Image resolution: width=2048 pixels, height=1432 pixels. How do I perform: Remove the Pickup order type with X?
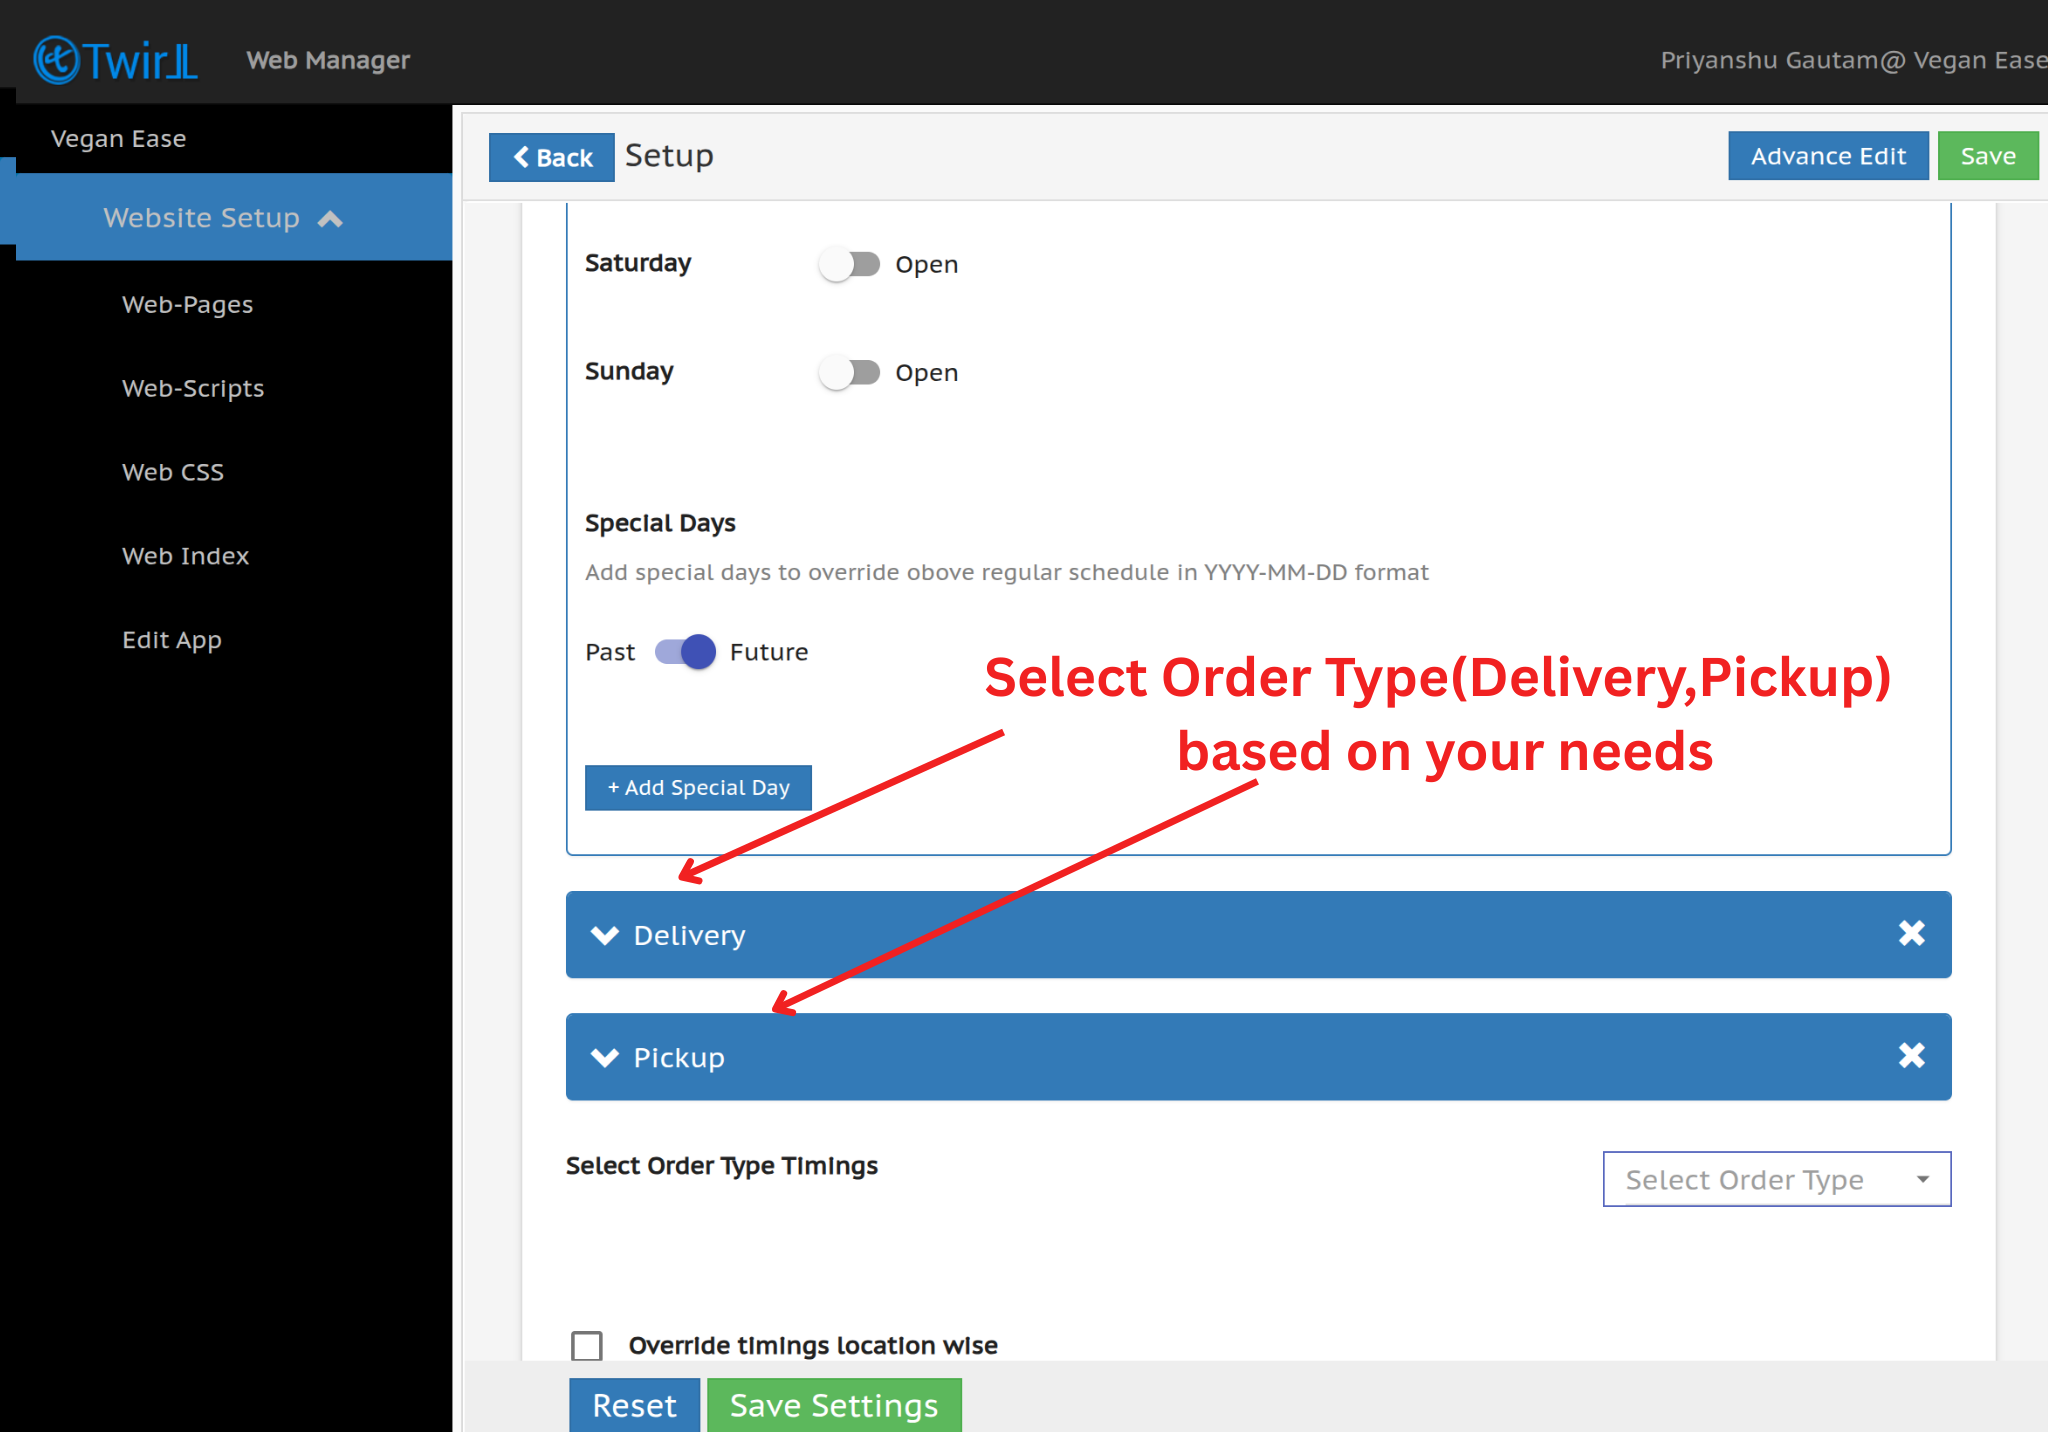[x=1911, y=1056]
